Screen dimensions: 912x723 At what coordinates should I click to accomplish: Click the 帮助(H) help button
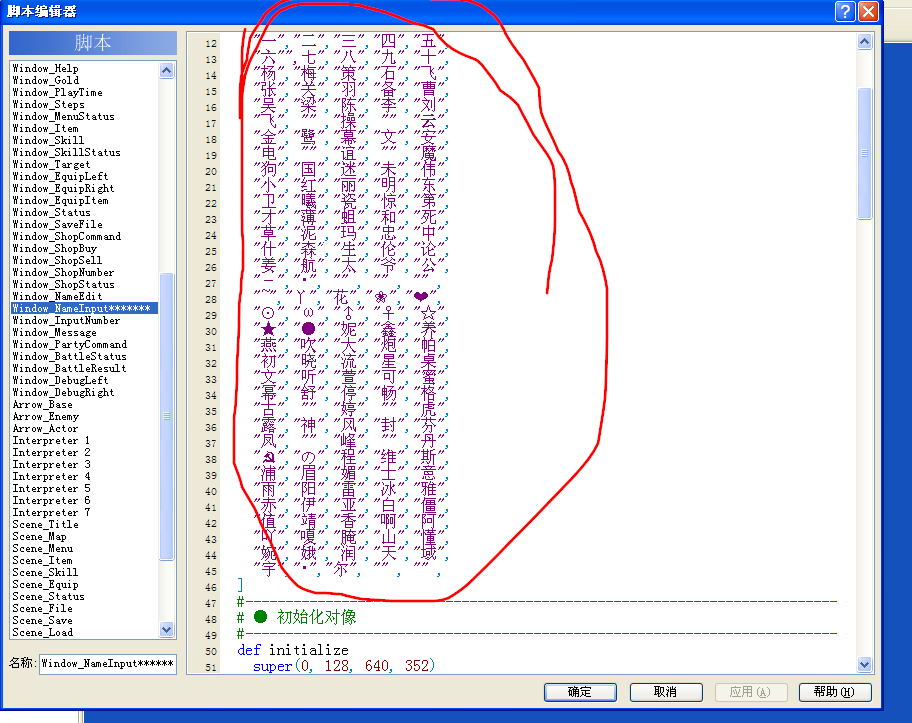click(835, 692)
